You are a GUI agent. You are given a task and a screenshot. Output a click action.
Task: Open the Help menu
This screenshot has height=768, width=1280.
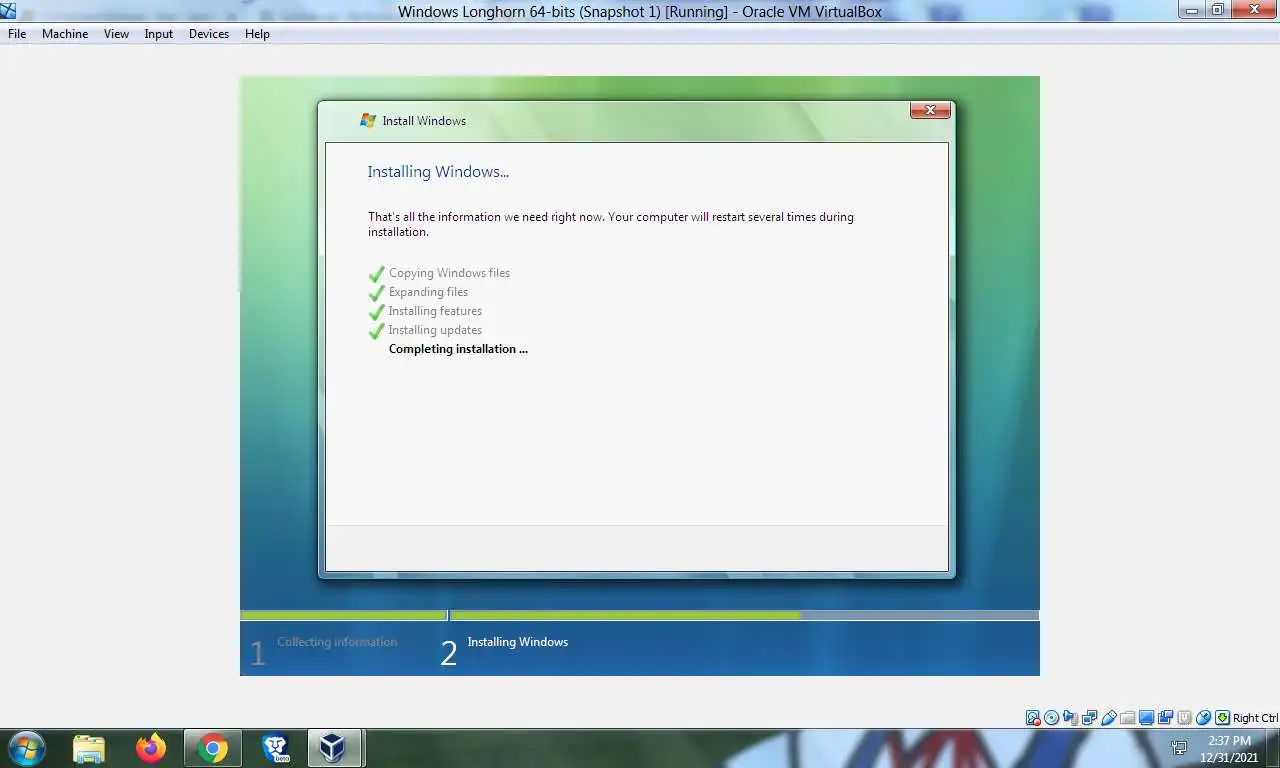pos(257,33)
